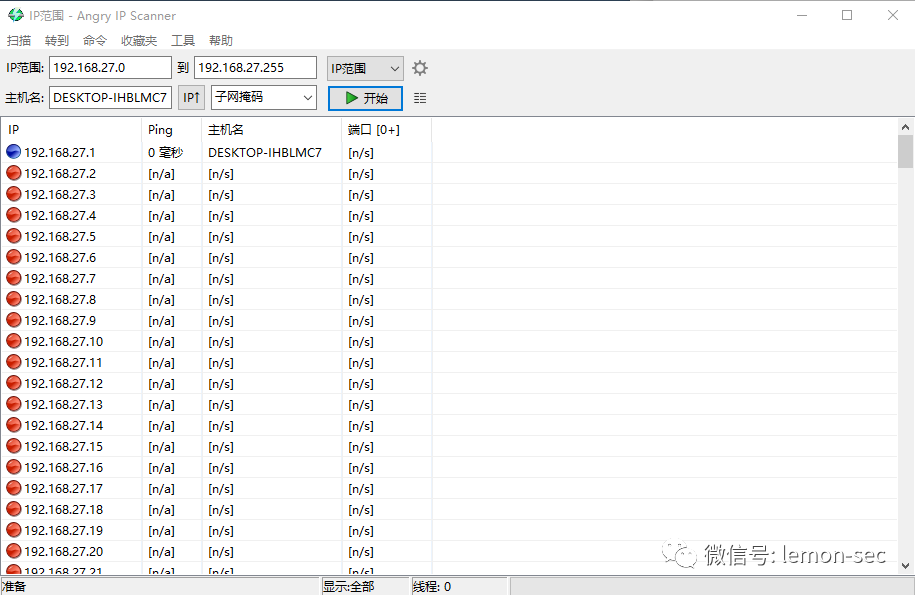Viewport: 915px width, 595px height.
Task: Click the red status icon for 192.168.27.13
Action: (x=13, y=404)
